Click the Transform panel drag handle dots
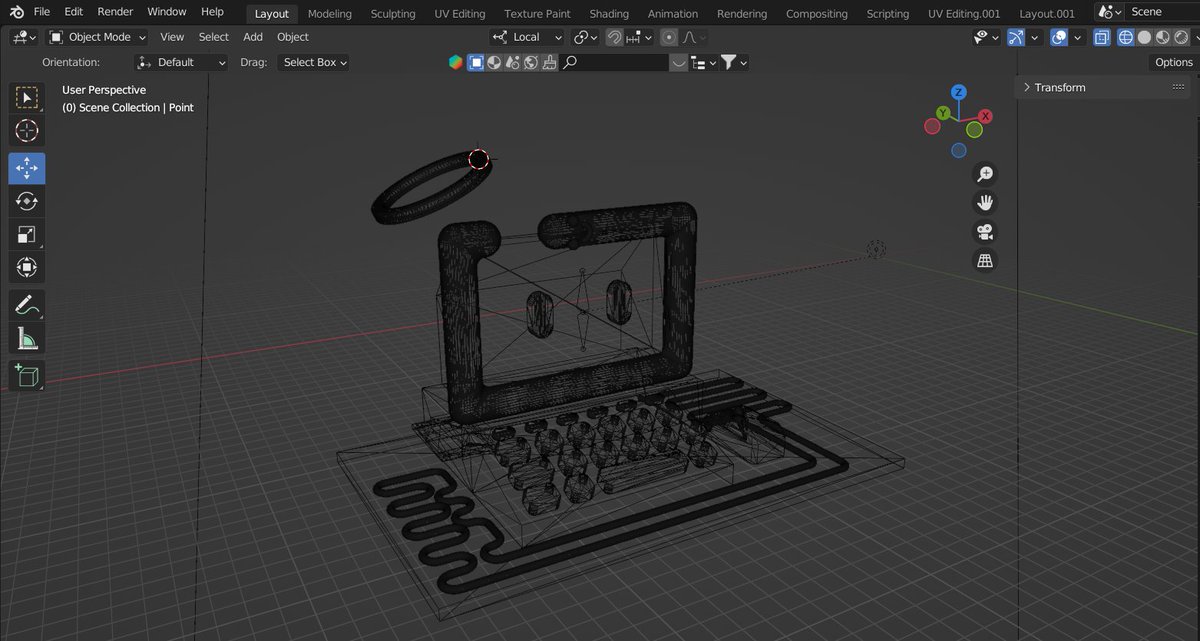Screen dimensions: 1200x641 coord(1178,88)
